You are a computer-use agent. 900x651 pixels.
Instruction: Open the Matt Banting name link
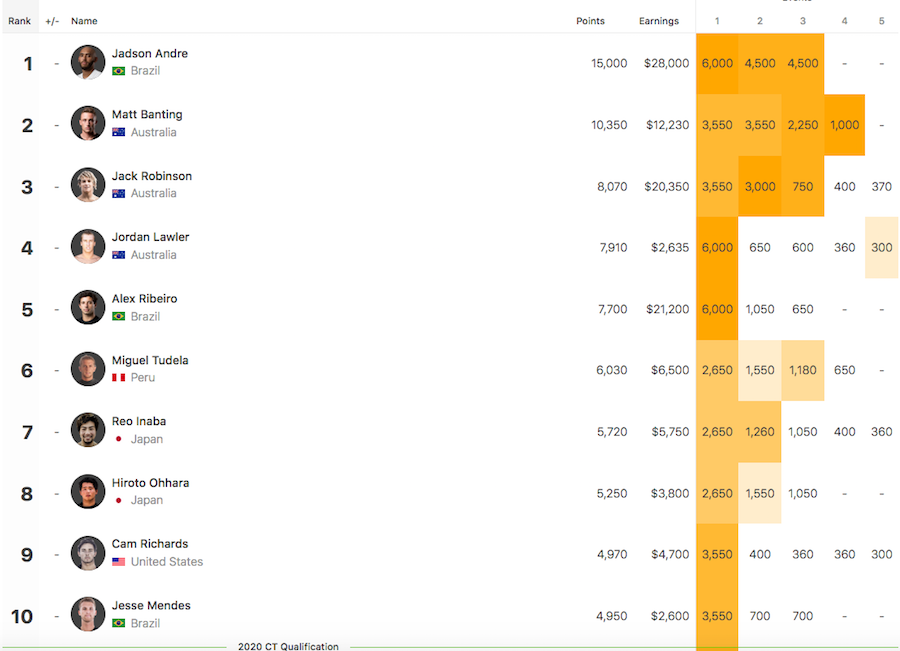point(147,114)
